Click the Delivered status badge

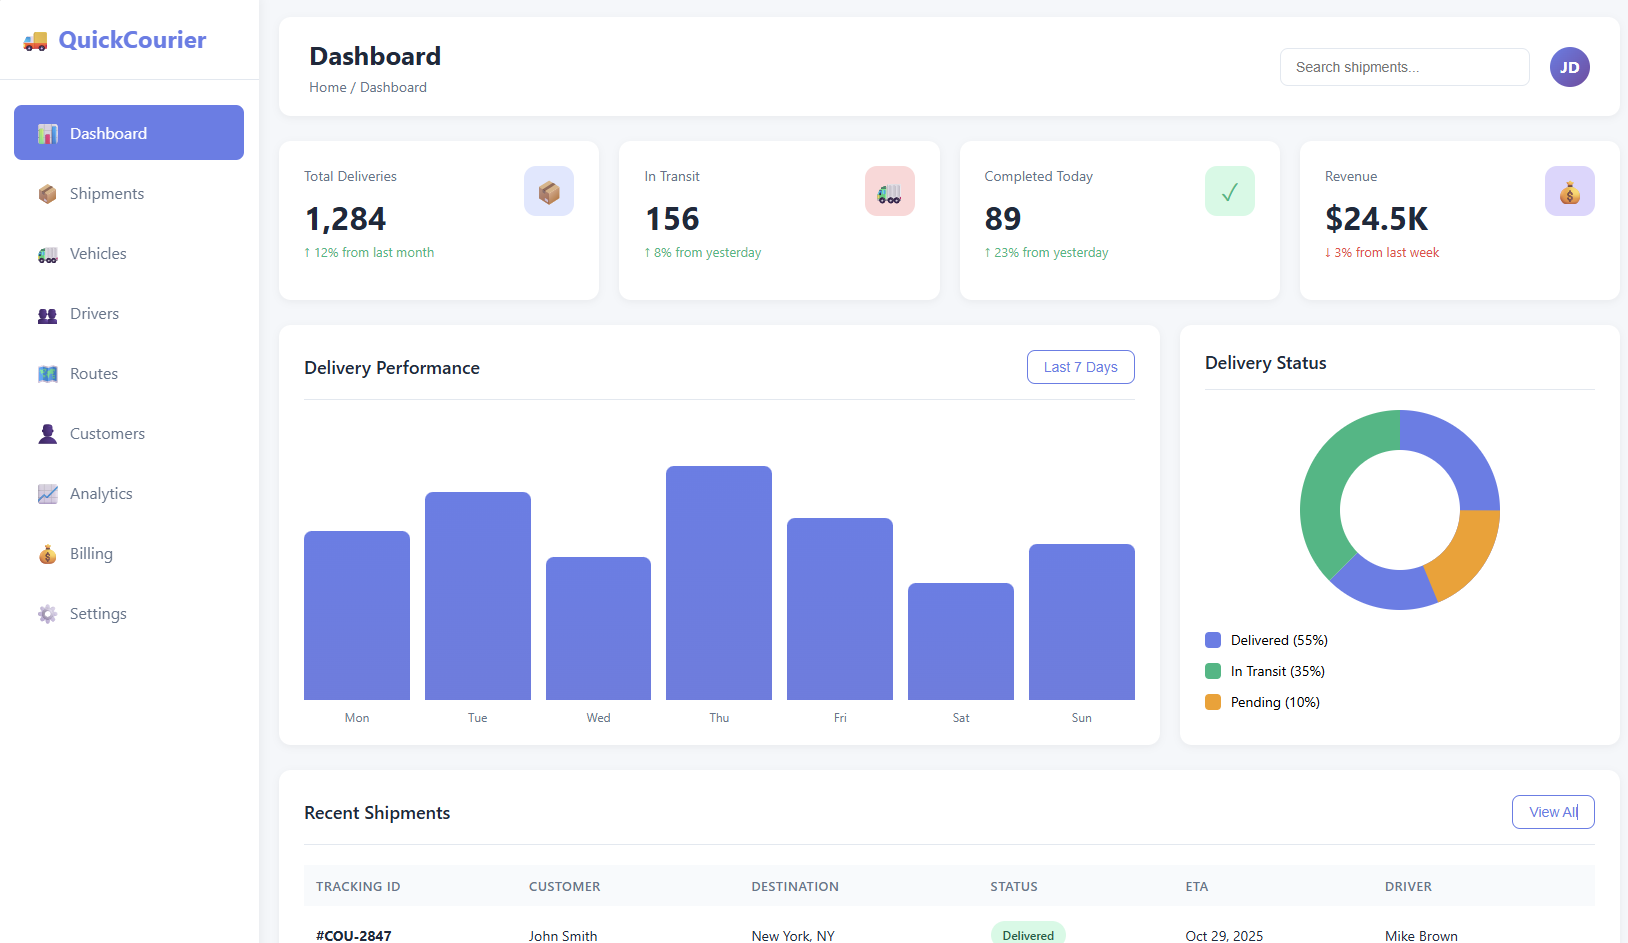pyautogui.click(x=1028, y=934)
